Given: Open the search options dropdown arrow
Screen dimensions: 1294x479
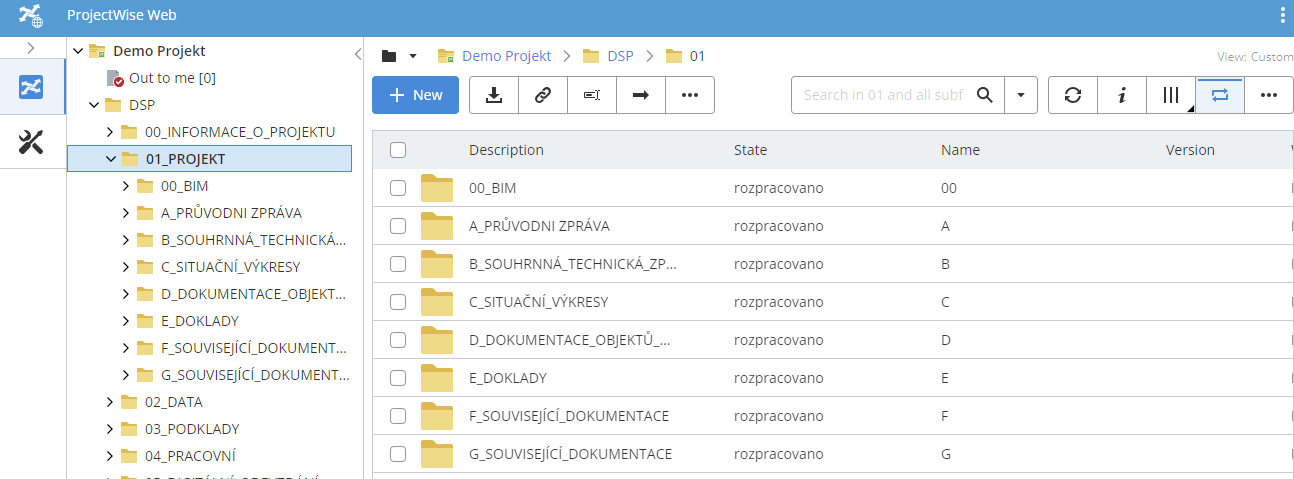Looking at the screenshot, I should (1020, 95).
